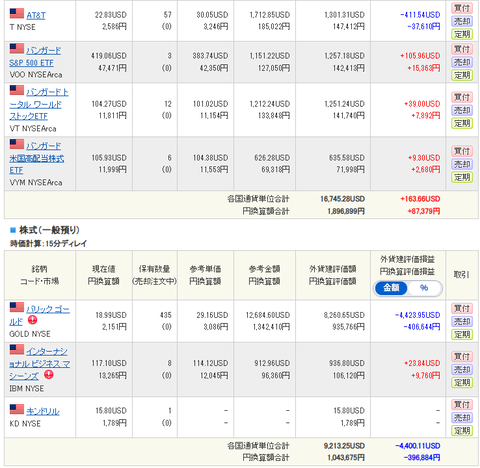Click the alert icon next to IBM name
The image size is (480, 468).
point(49,375)
